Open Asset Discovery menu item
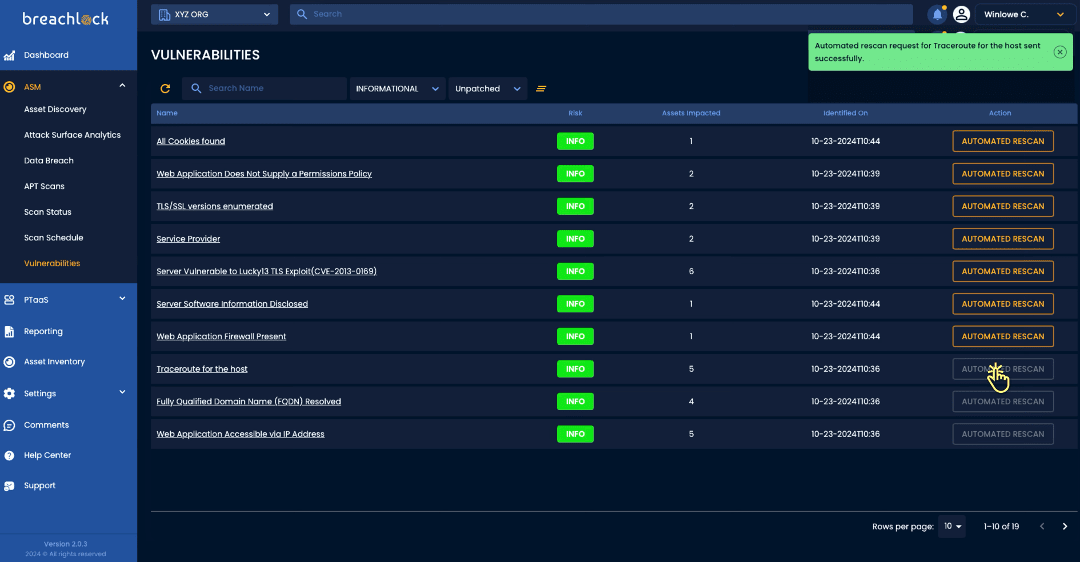 tap(55, 110)
